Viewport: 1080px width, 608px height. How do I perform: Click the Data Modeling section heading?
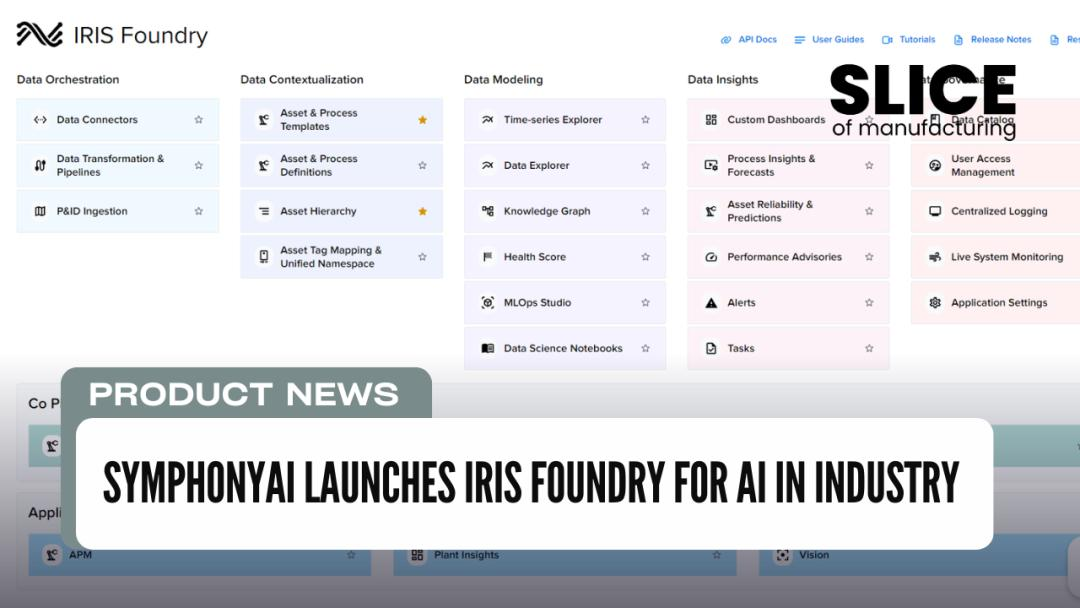click(503, 80)
